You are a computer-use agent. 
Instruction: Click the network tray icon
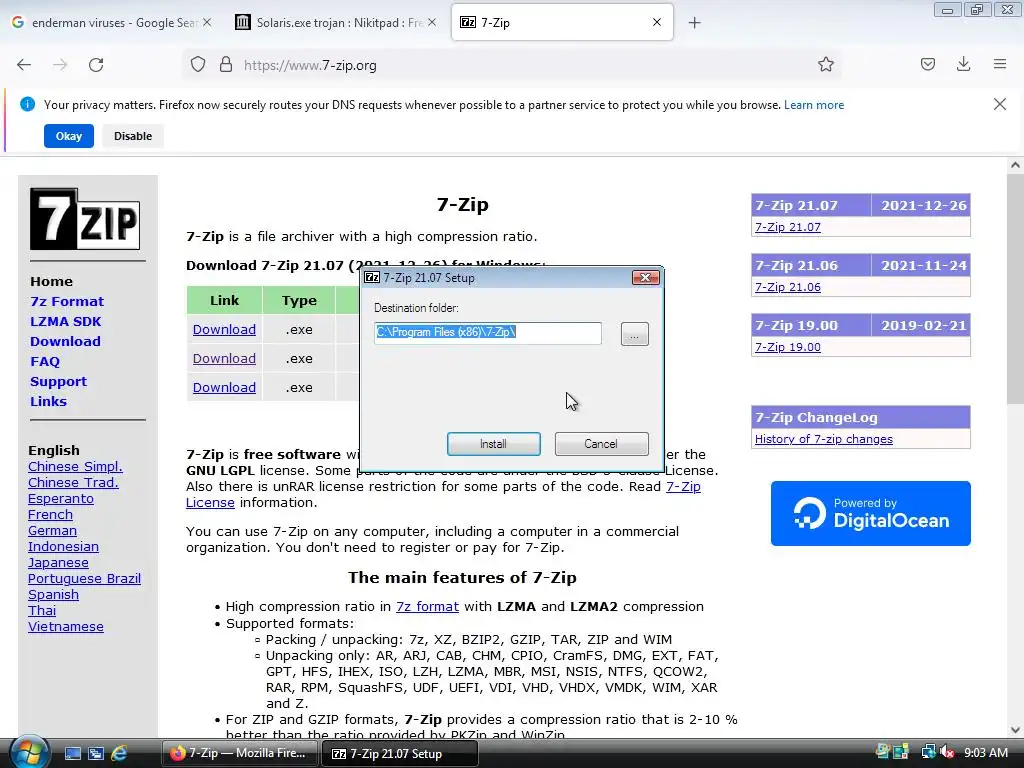[929, 753]
